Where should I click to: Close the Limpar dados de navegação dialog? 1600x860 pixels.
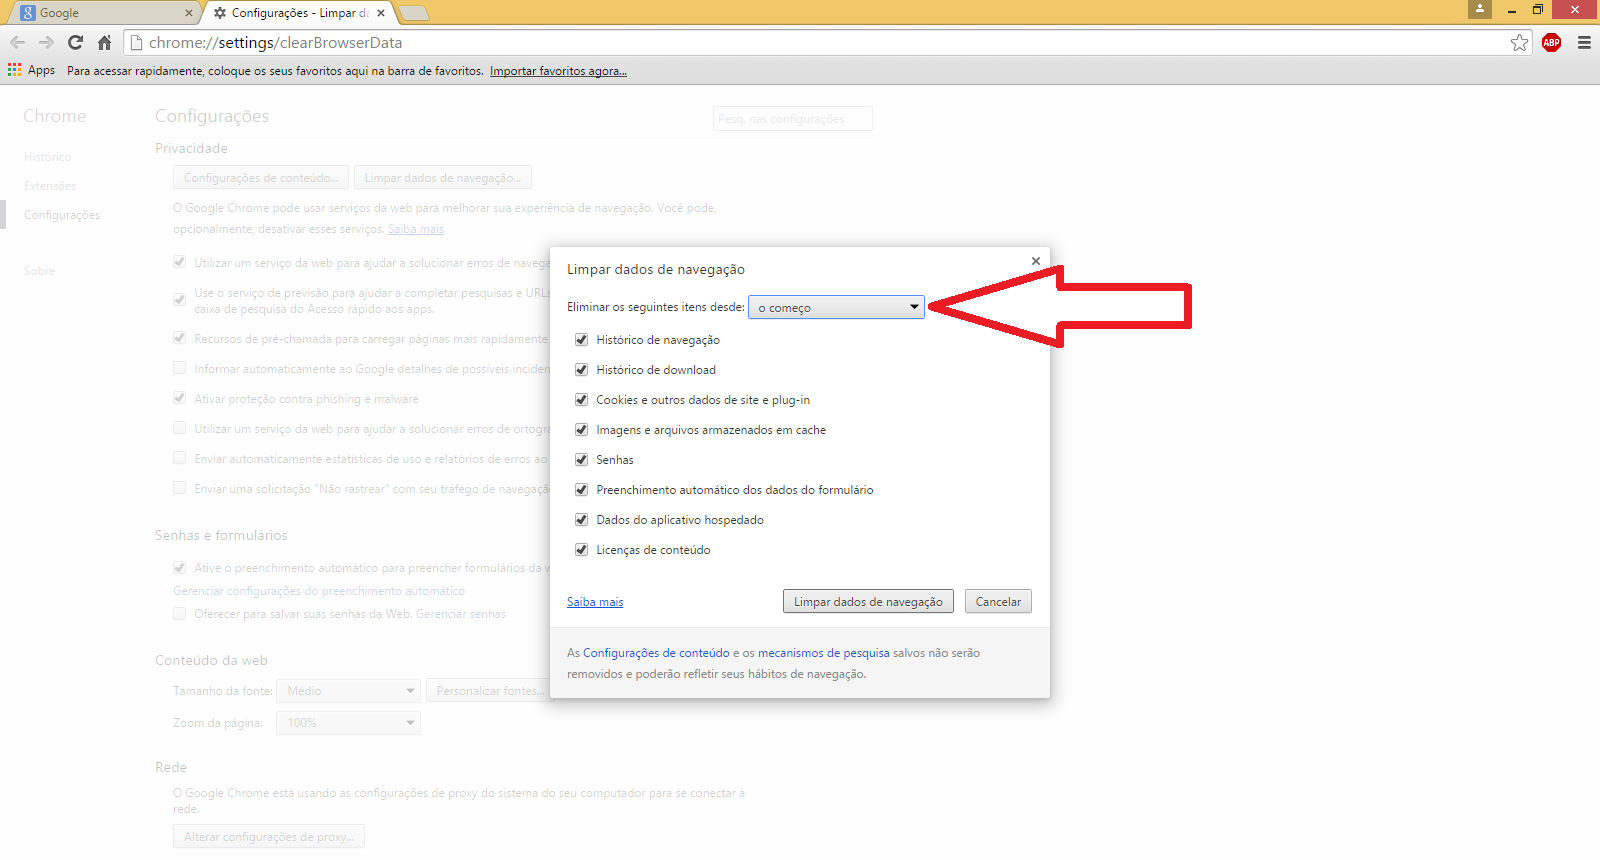tap(1036, 261)
